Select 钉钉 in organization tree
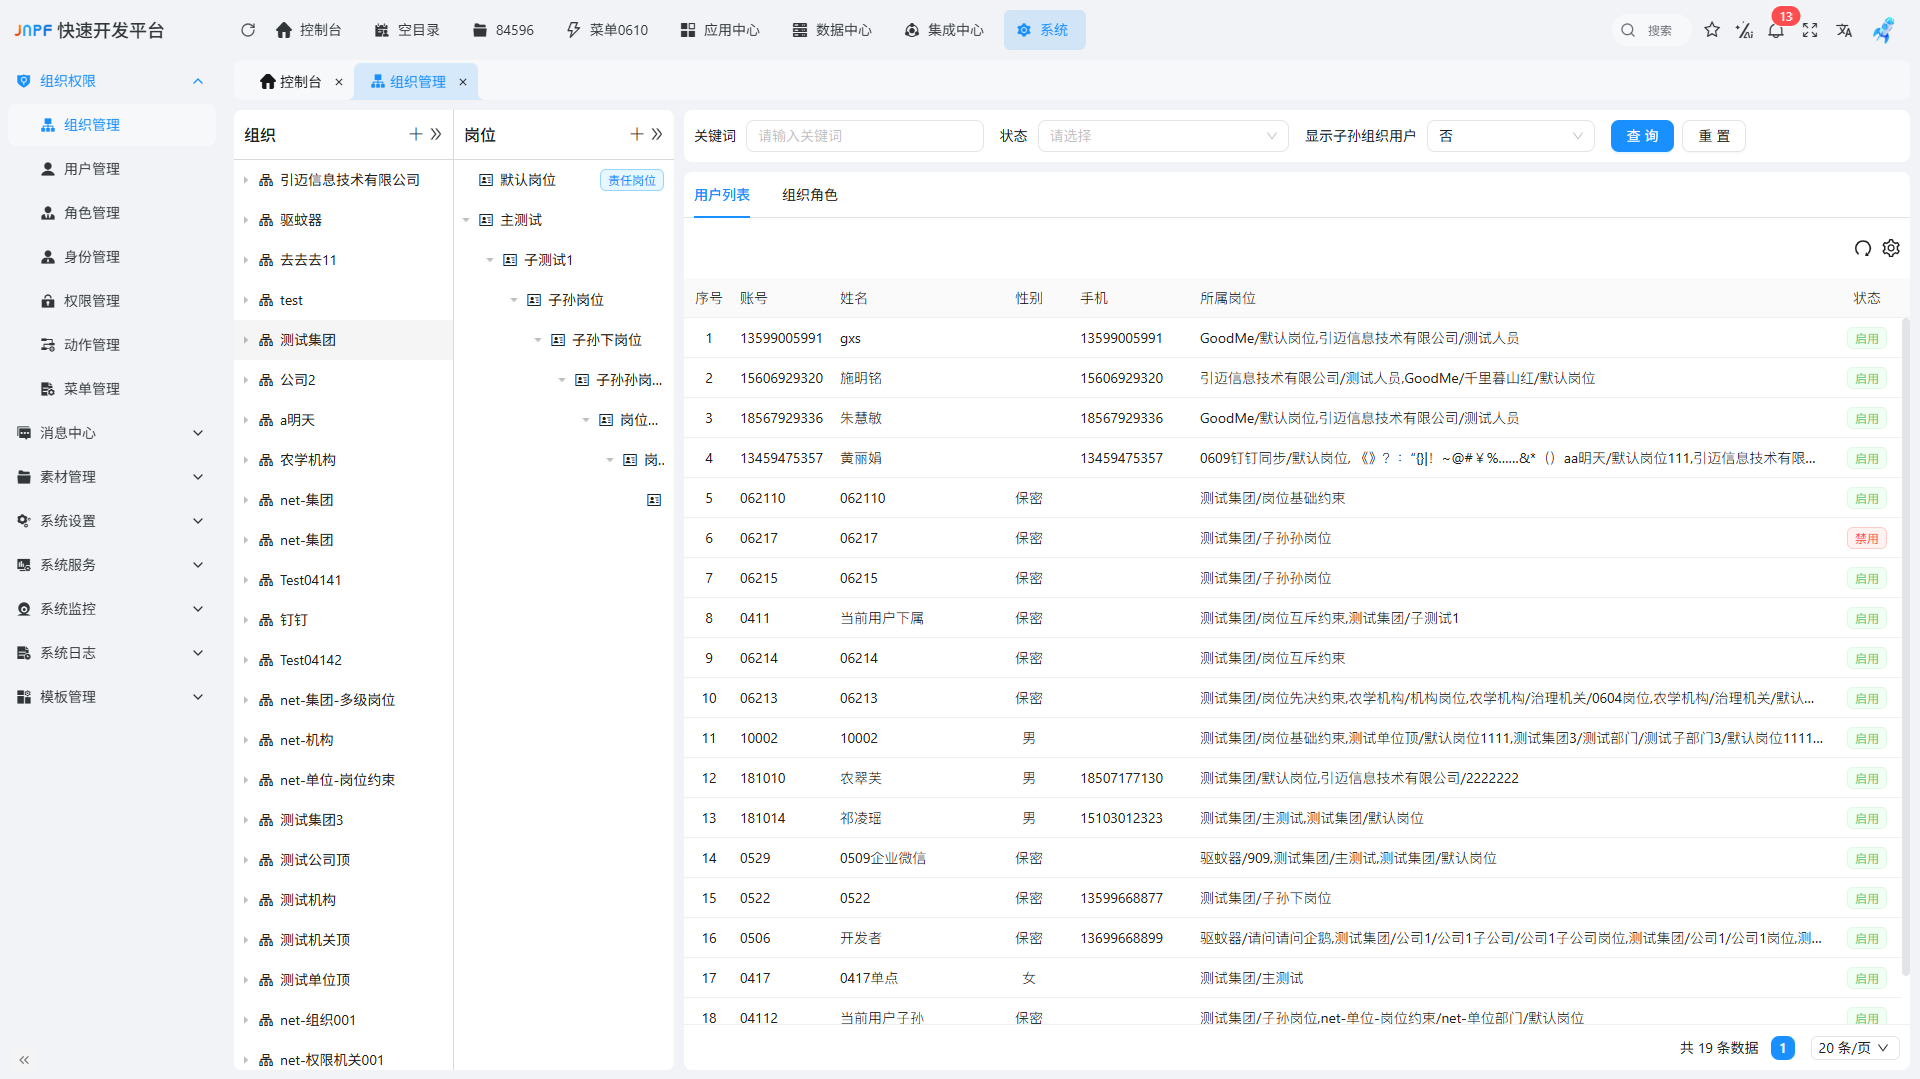The image size is (1920, 1079). click(x=343, y=620)
